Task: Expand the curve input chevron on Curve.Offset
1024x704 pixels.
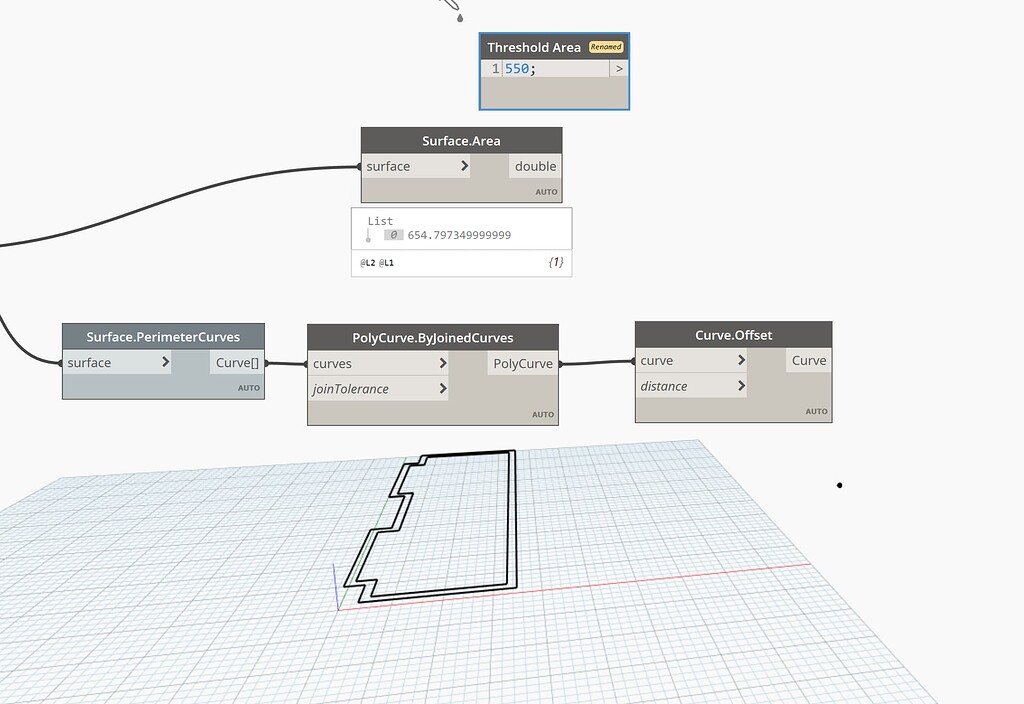Action: click(742, 360)
